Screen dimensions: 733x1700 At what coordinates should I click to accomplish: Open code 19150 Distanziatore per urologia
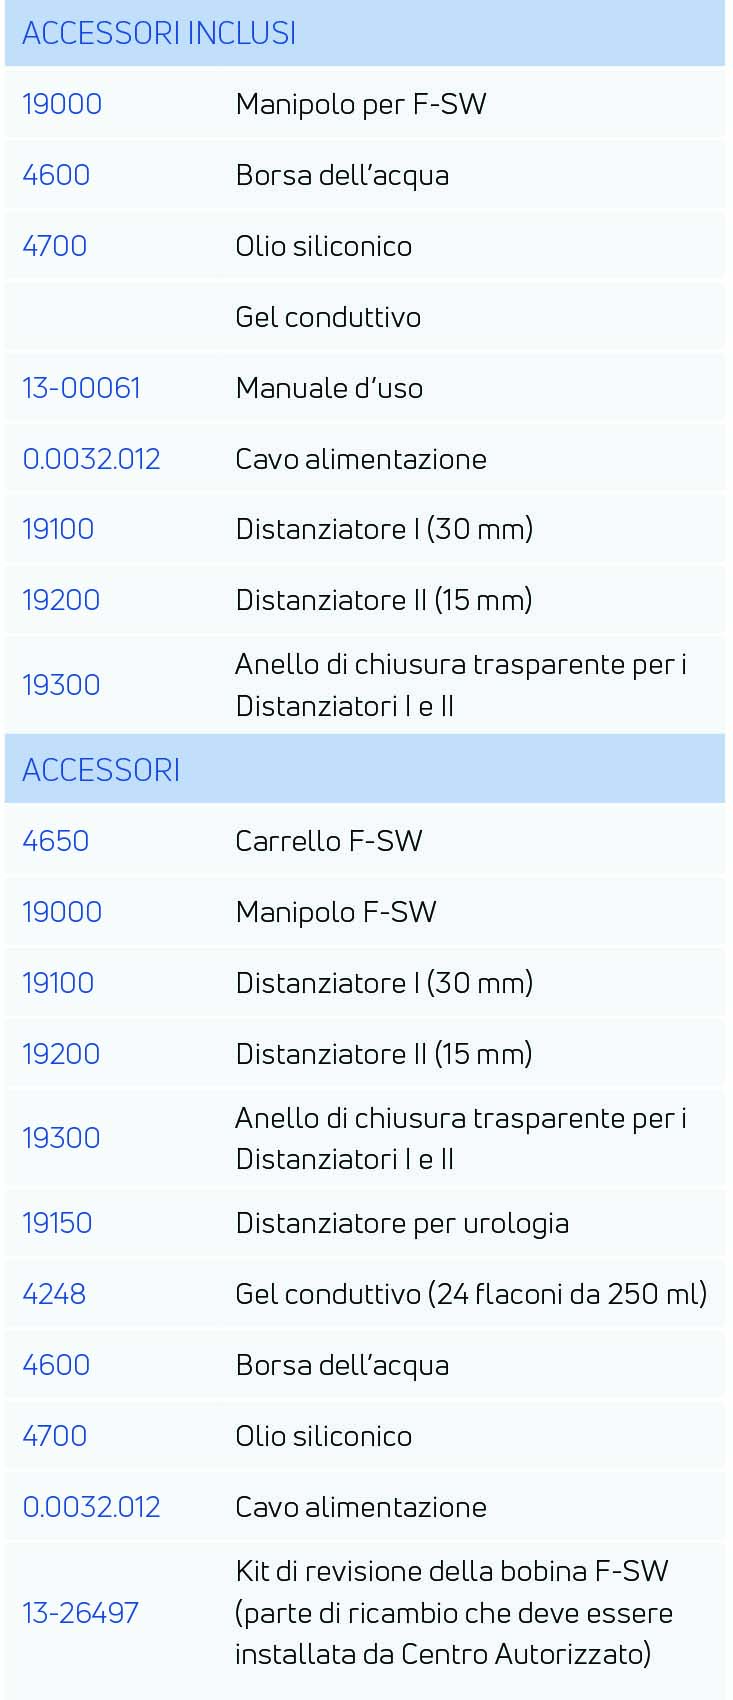(57, 1222)
